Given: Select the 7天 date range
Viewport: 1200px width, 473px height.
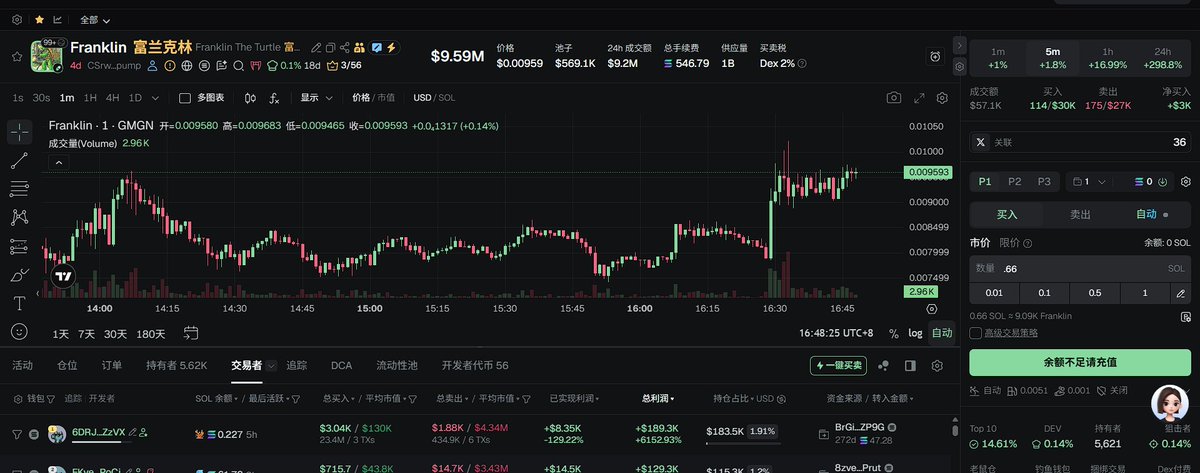Looking at the screenshot, I should coord(87,333).
